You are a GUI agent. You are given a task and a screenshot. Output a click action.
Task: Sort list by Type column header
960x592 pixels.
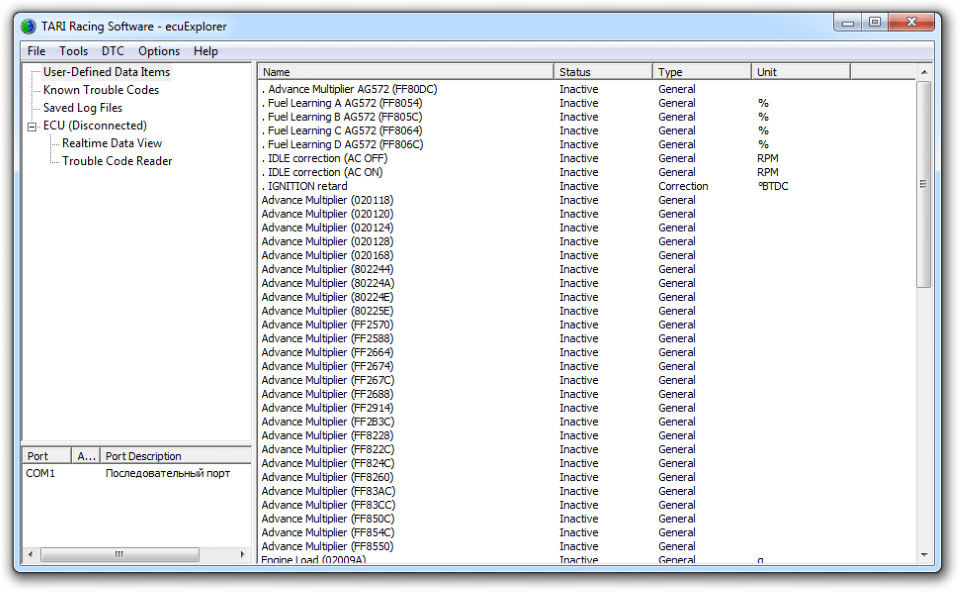click(x=702, y=72)
